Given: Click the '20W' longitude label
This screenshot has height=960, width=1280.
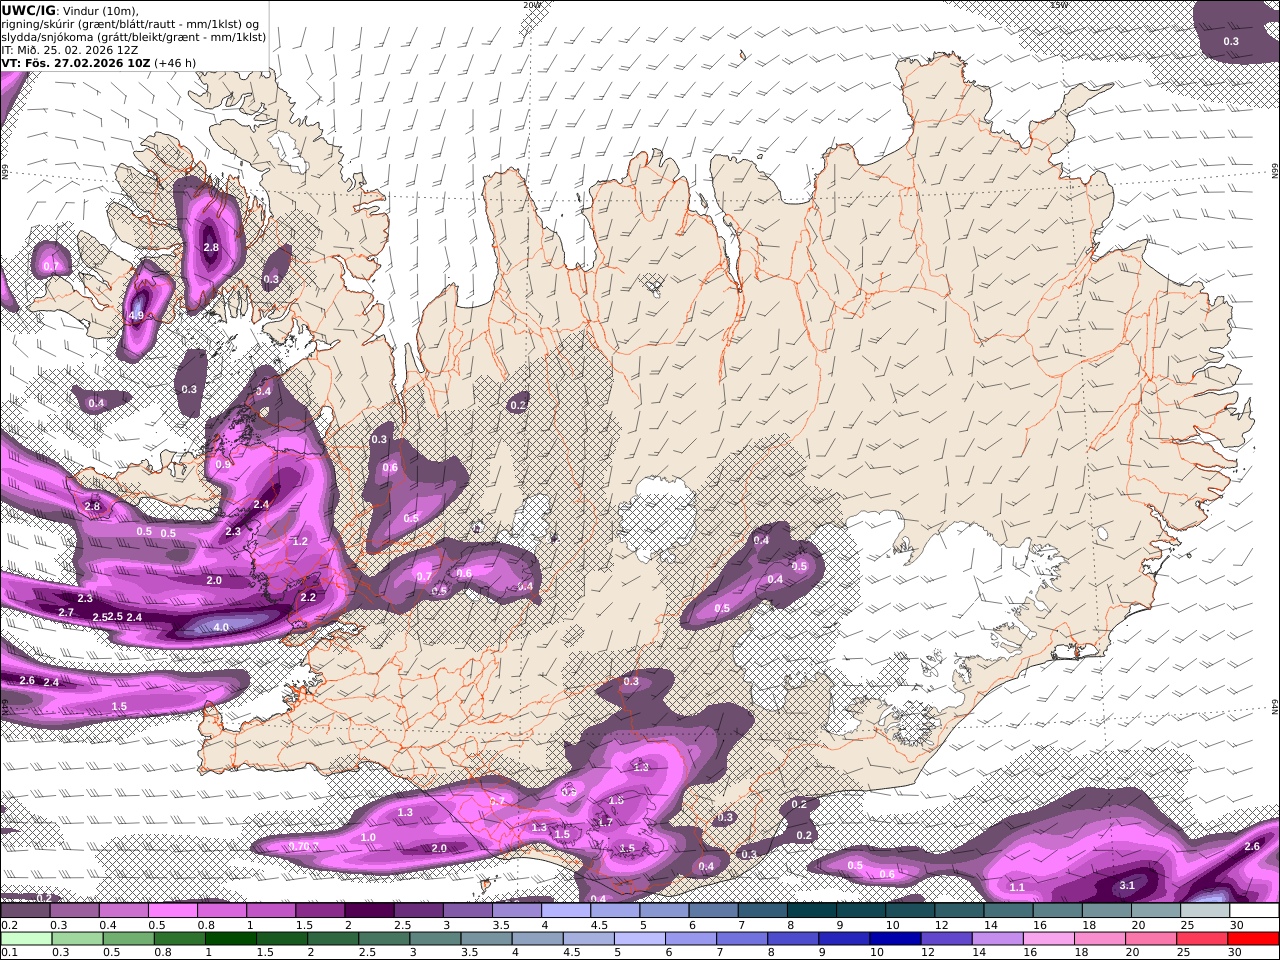Looking at the screenshot, I should (x=532, y=5).
